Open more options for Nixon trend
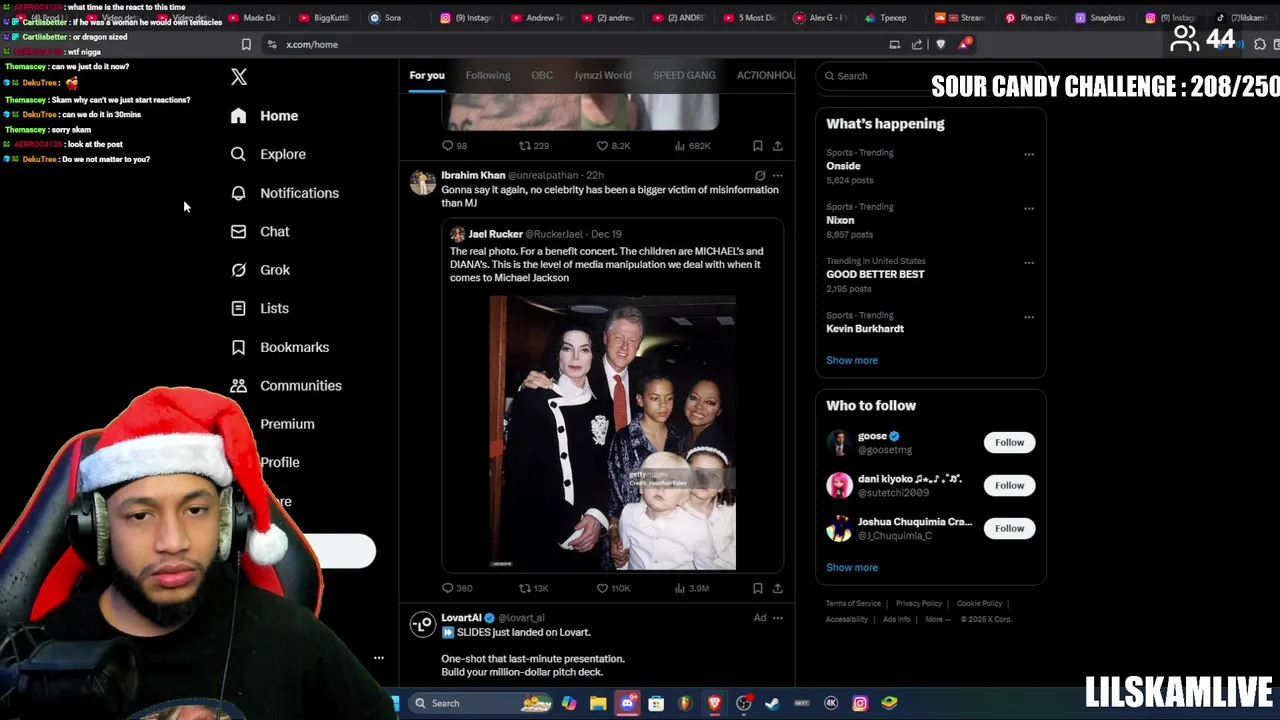 coord(1029,209)
